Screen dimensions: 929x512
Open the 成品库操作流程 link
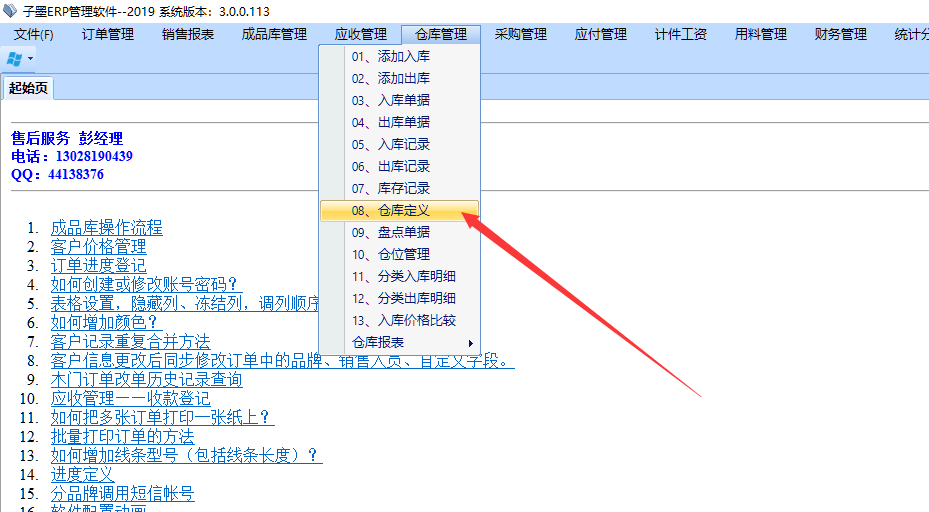(106, 227)
